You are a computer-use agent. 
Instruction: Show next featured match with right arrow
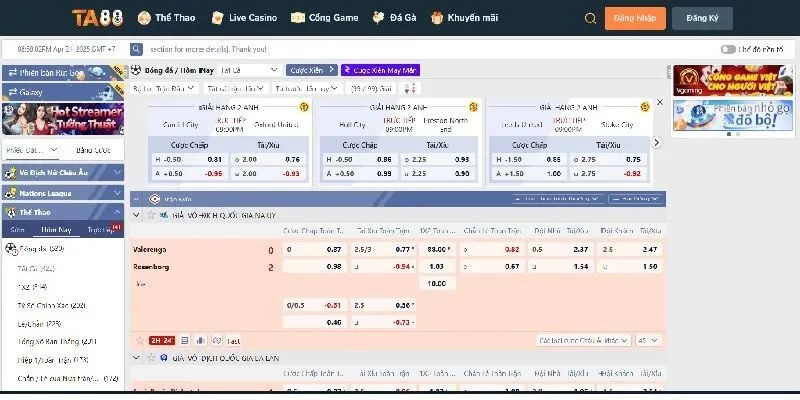click(x=656, y=142)
